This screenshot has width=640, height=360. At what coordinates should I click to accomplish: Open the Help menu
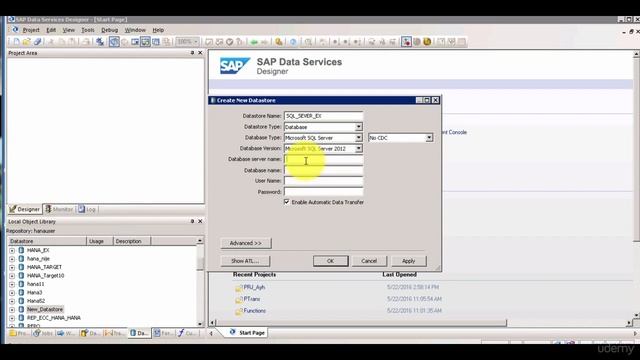[x=158, y=30]
